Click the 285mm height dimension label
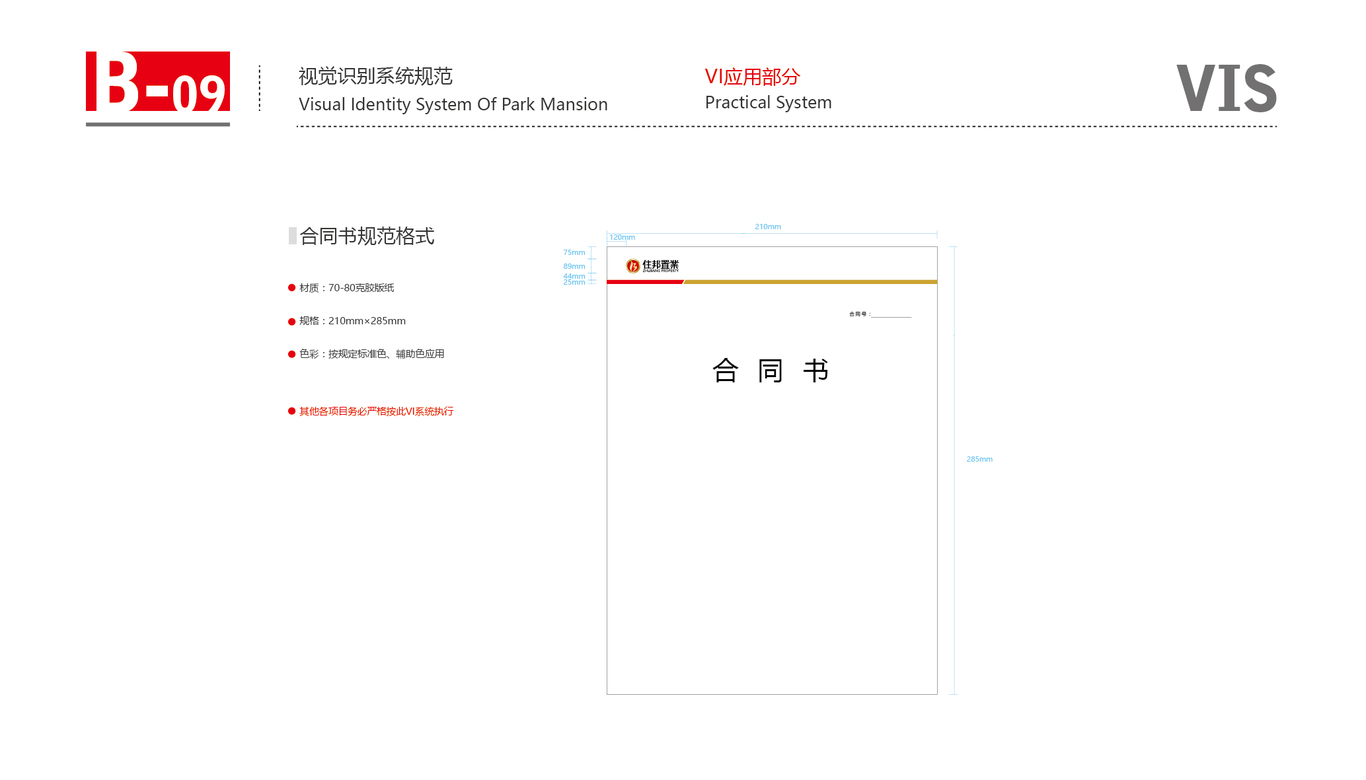Screen dimensions: 1366x780 (979, 459)
